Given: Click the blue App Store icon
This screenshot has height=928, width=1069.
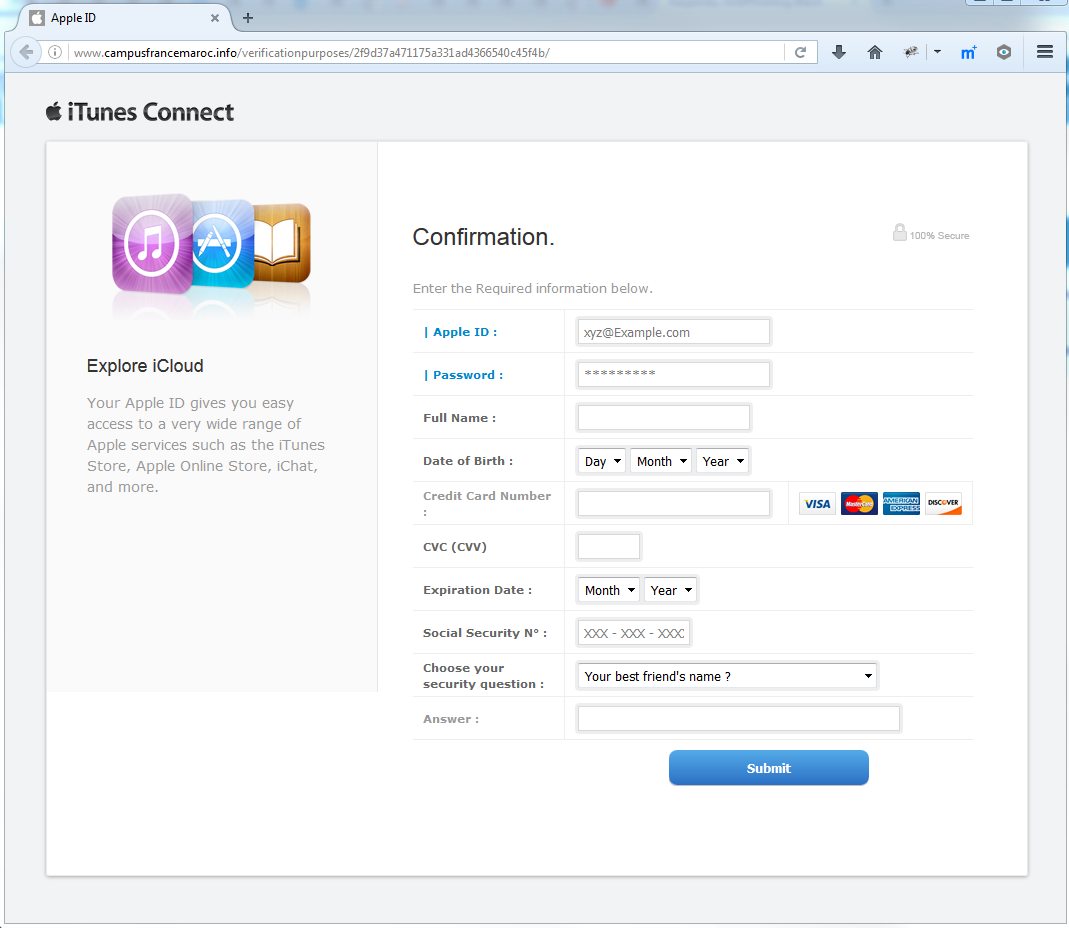Looking at the screenshot, I should coord(219,243).
